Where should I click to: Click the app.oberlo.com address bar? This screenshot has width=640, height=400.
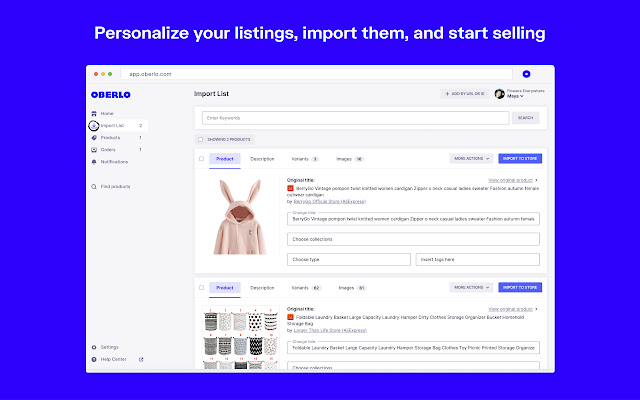click(316, 74)
